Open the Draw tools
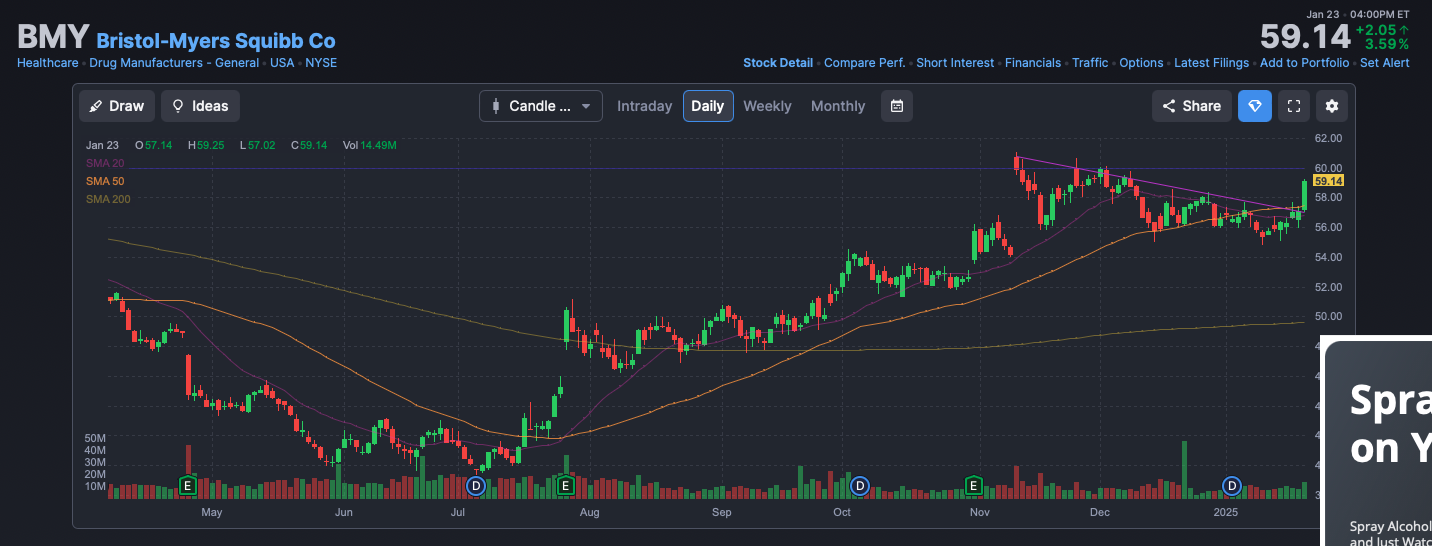The image size is (1432, 546). pyautogui.click(x=117, y=106)
